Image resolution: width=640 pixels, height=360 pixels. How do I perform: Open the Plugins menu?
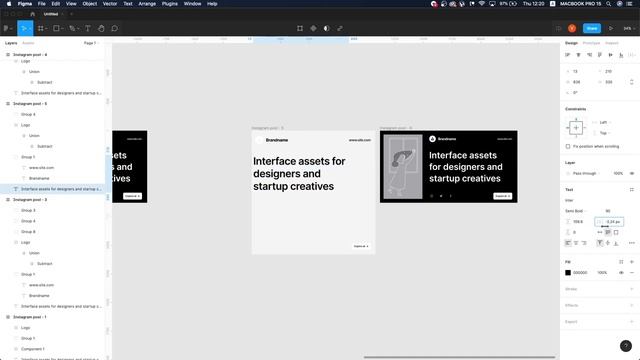170,4
